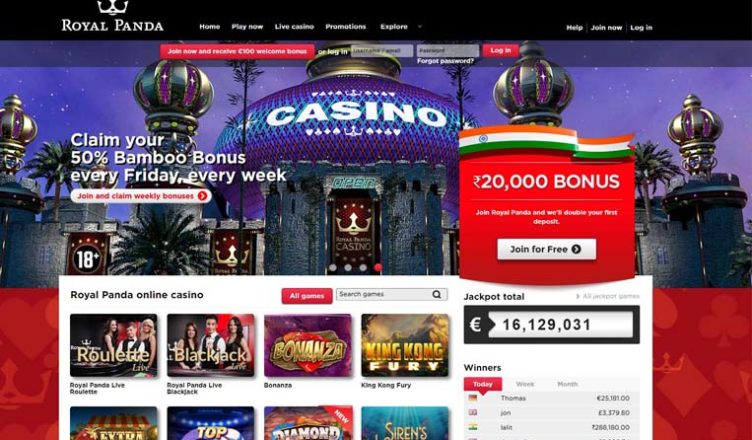752x440 pixels.
Task: Click the red Log in button
Action: pos(501,50)
